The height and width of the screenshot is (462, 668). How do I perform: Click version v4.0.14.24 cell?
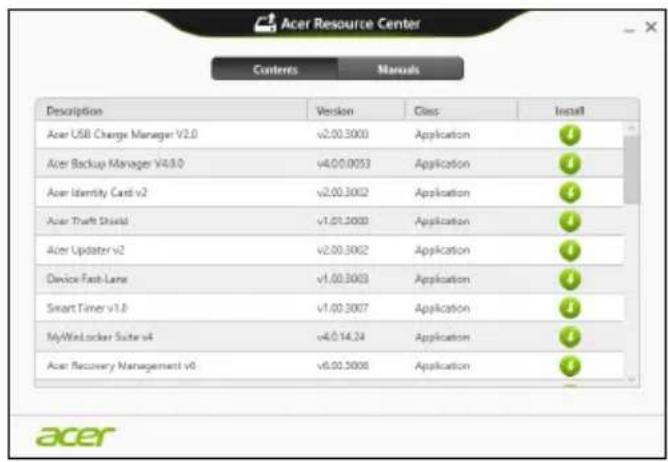pos(341,337)
